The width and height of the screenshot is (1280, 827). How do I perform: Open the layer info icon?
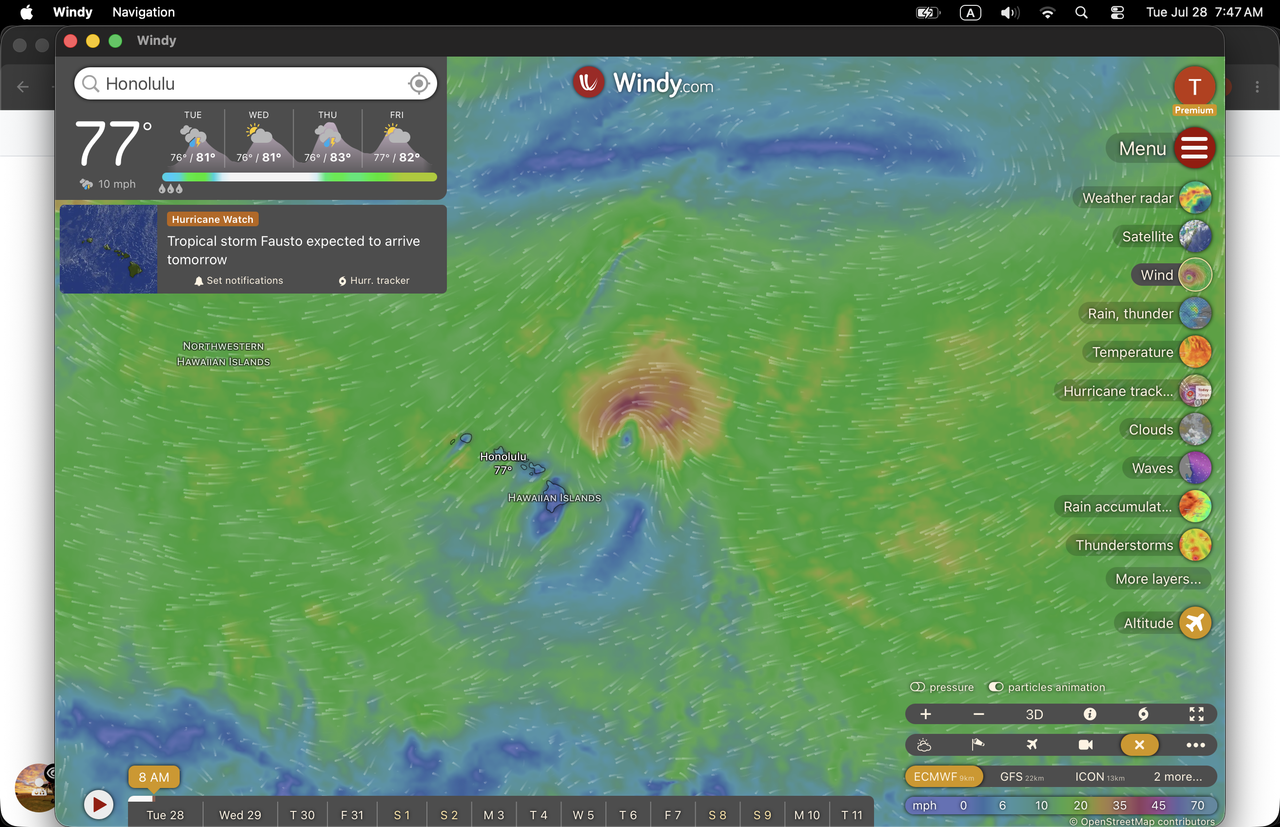pyautogui.click(x=1090, y=714)
